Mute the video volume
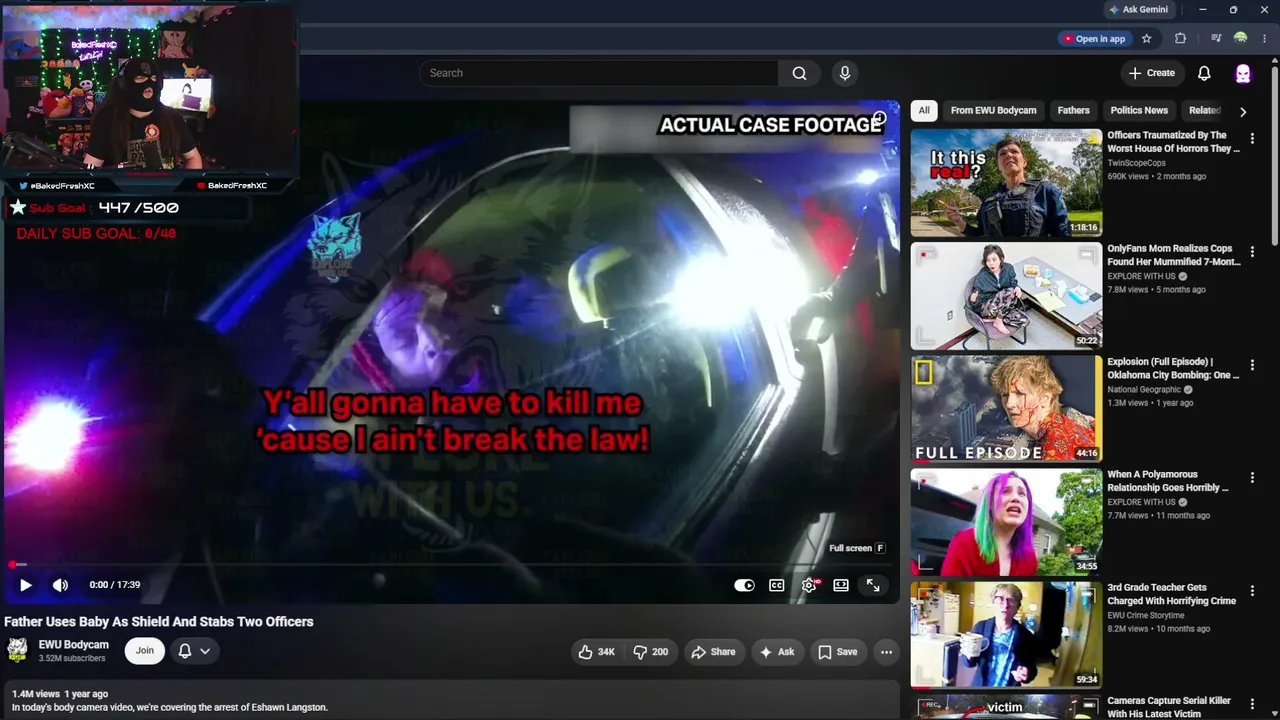 coord(60,585)
